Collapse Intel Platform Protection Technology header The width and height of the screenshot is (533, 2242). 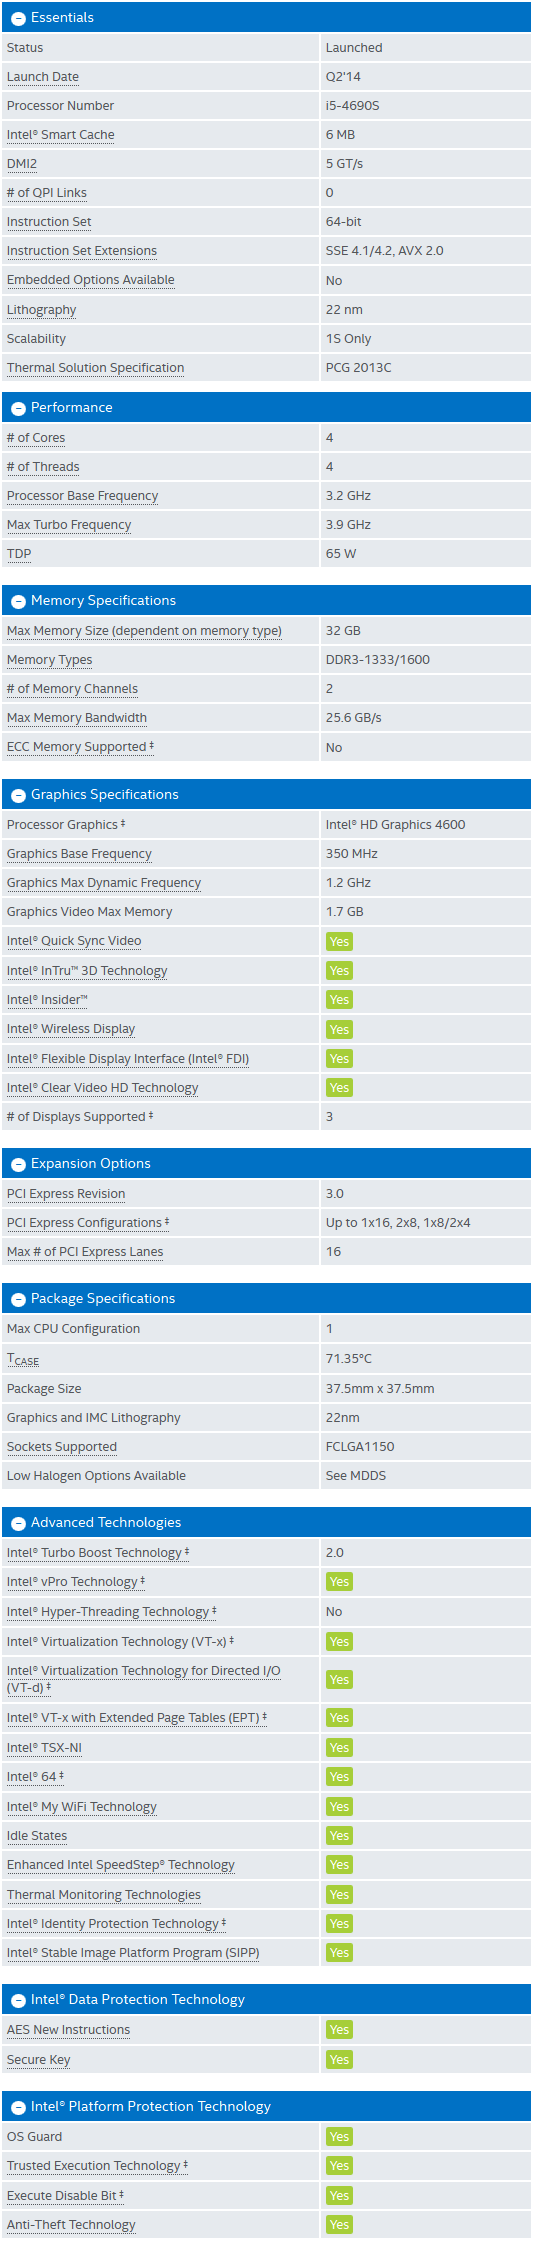pyautogui.click(x=266, y=2107)
